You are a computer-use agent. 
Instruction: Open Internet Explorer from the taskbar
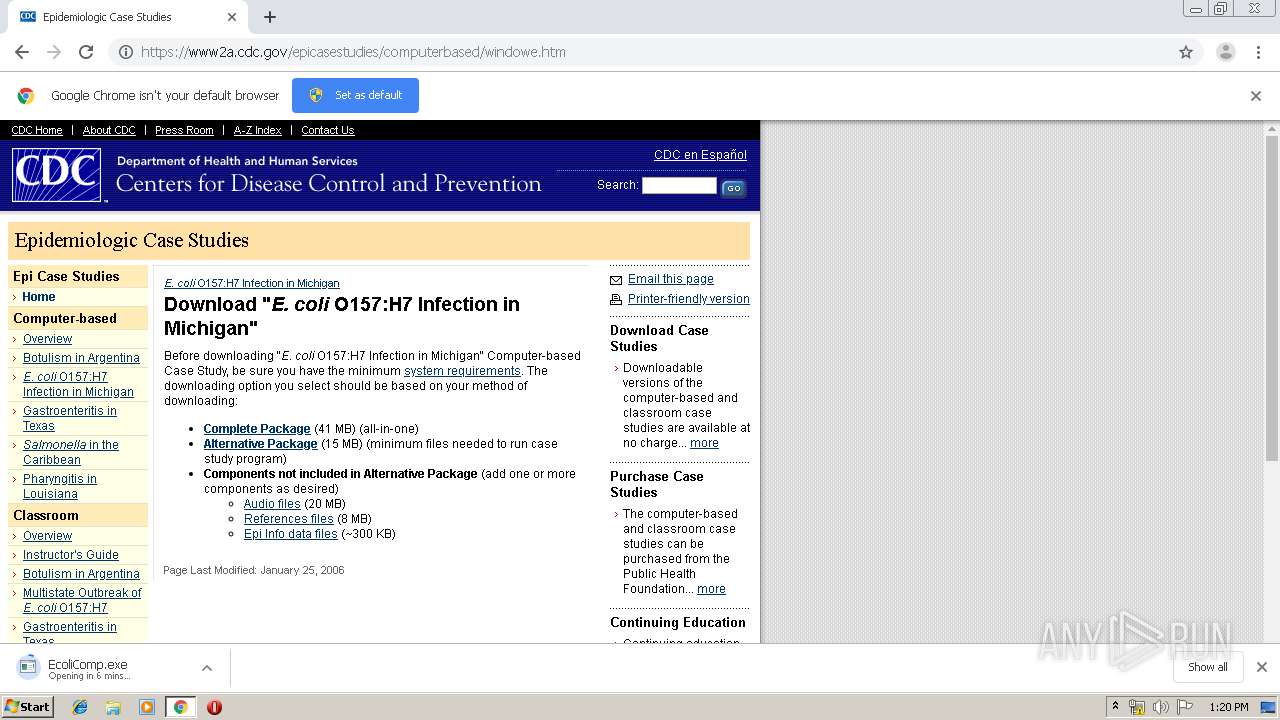coord(80,707)
